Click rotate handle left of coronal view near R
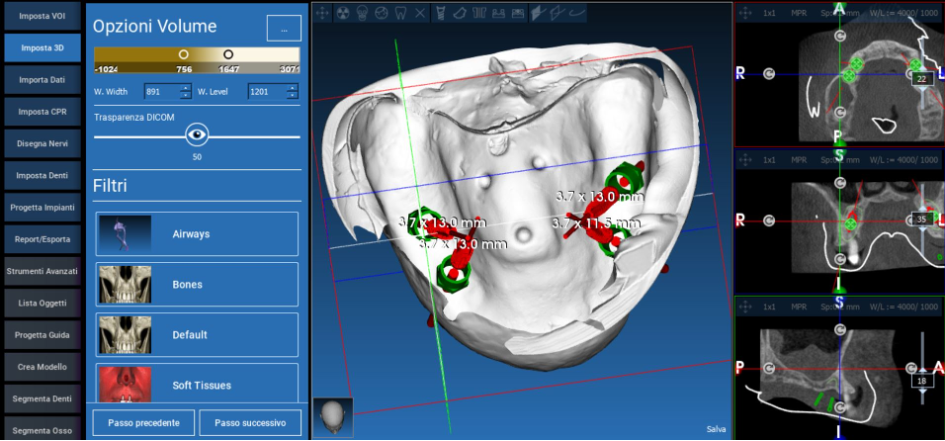Image resolution: width=945 pixels, height=441 pixels. pyautogui.click(x=769, y=220)
